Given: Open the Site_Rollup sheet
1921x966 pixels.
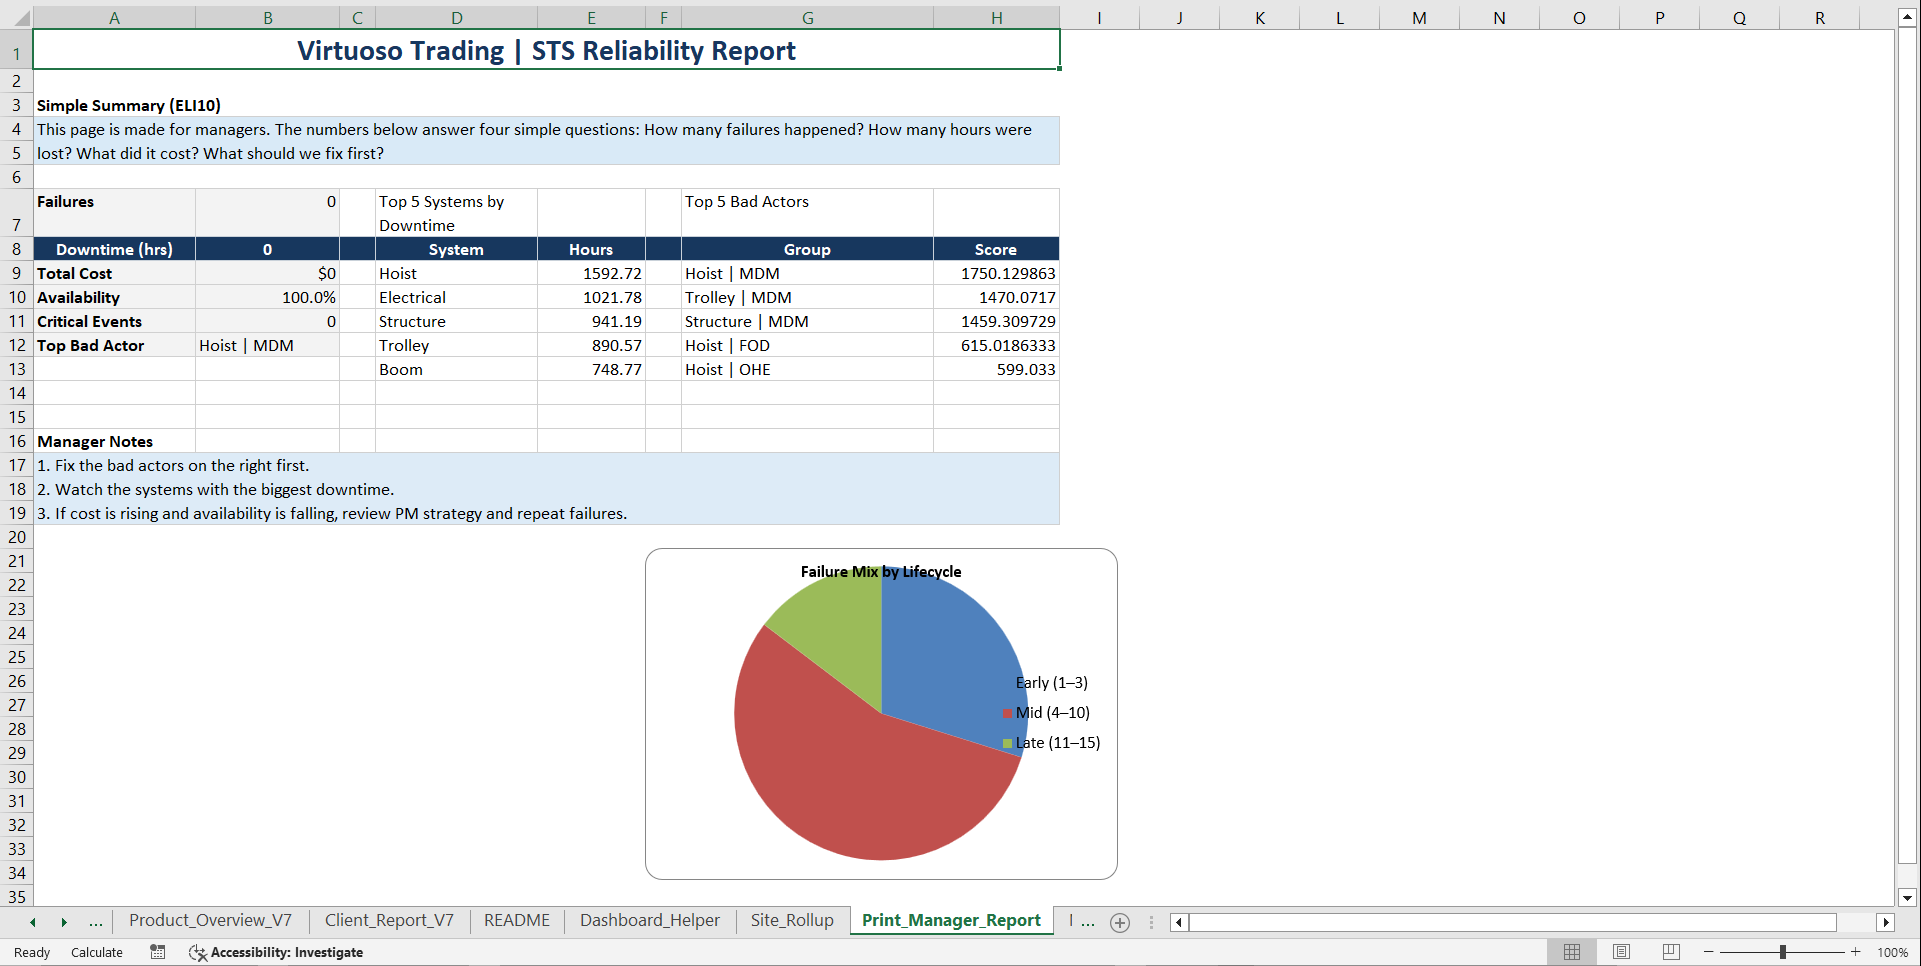Looking at the screenshot, I should tap(792, 921).
